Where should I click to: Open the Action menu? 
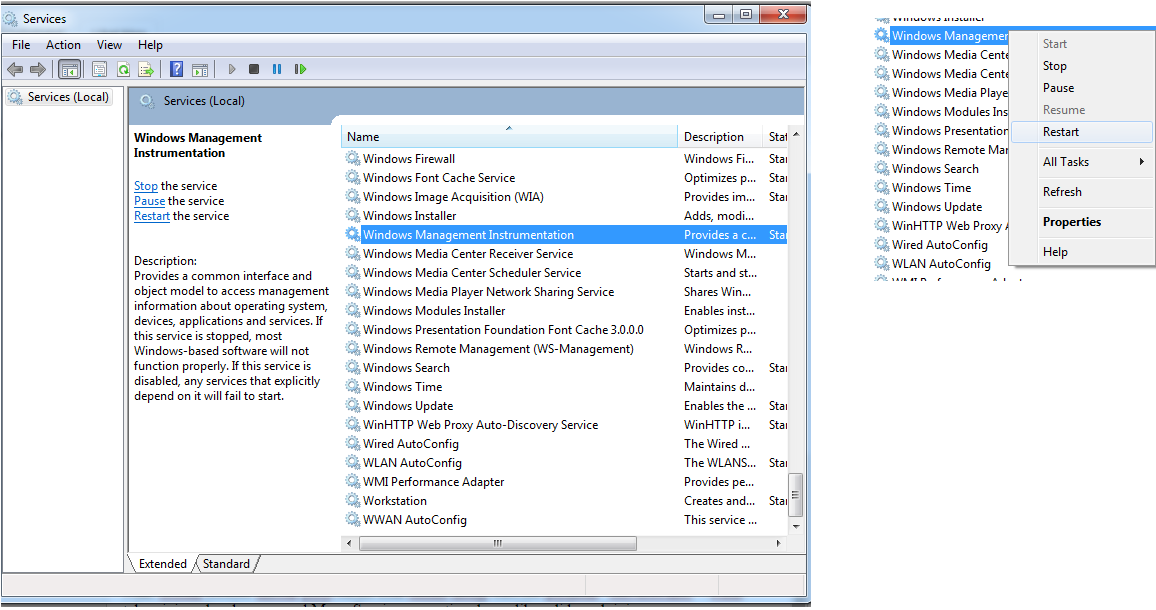[x=63, y=44]
